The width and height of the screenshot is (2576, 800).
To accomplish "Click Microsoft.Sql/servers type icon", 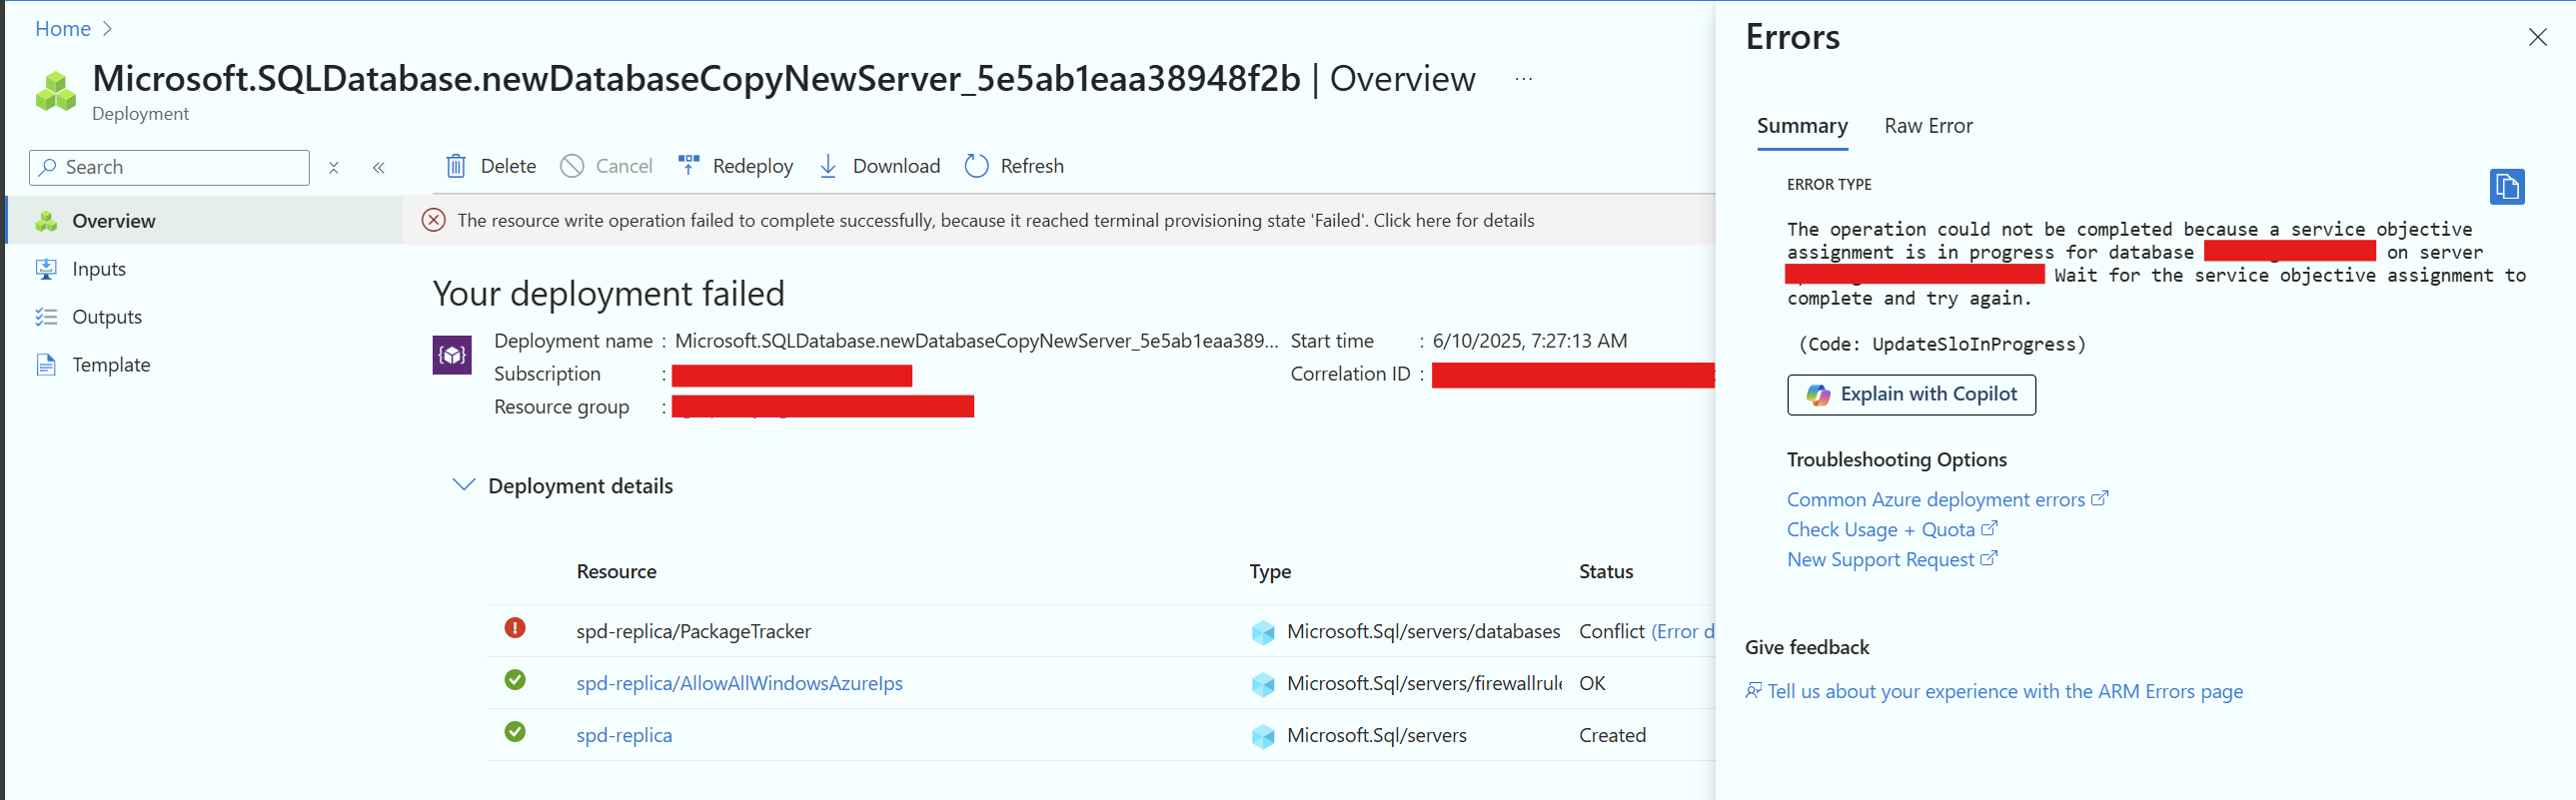I will pyautogui.click(x=1263, y=736).
